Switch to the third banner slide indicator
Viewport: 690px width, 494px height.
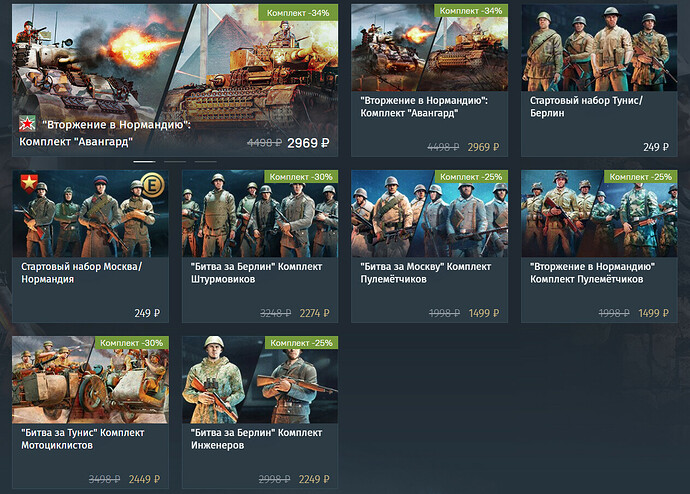206,162
